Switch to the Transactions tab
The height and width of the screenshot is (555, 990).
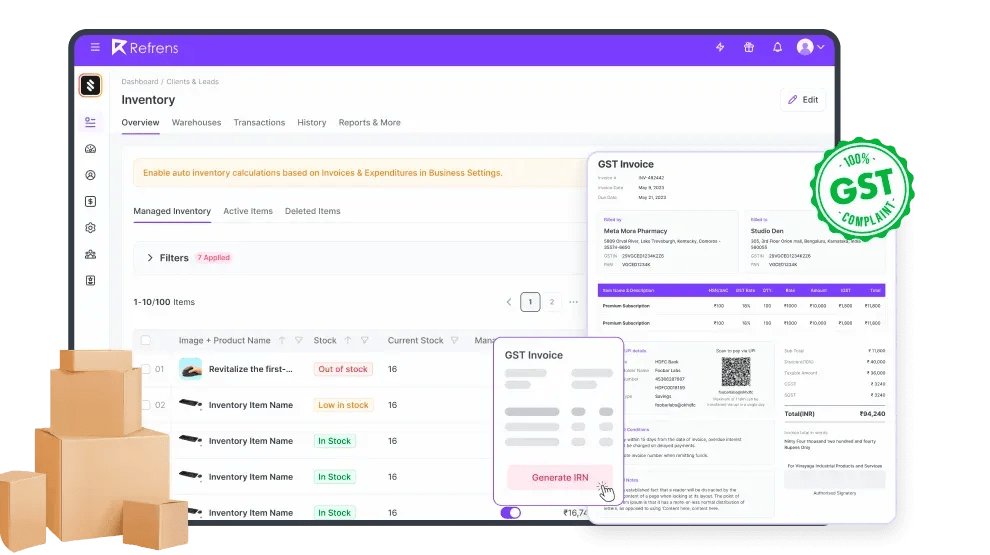coord(259,122)
